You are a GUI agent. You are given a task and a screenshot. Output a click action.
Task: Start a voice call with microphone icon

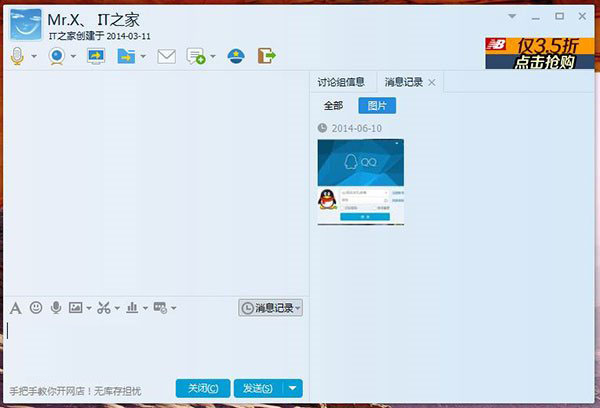coord(18,56)
